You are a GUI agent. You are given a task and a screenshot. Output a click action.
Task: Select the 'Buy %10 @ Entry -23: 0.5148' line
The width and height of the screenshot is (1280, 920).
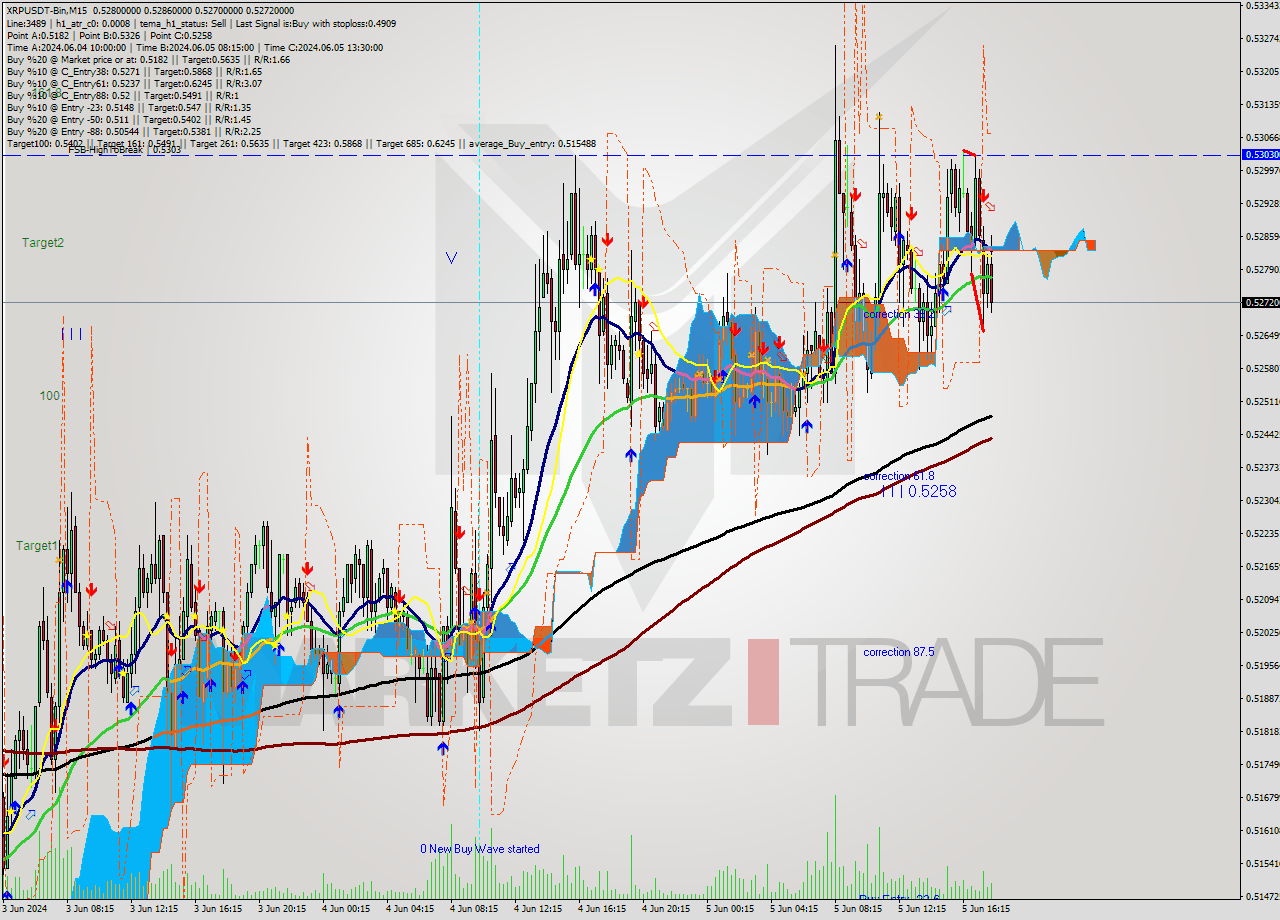(128, 107)
